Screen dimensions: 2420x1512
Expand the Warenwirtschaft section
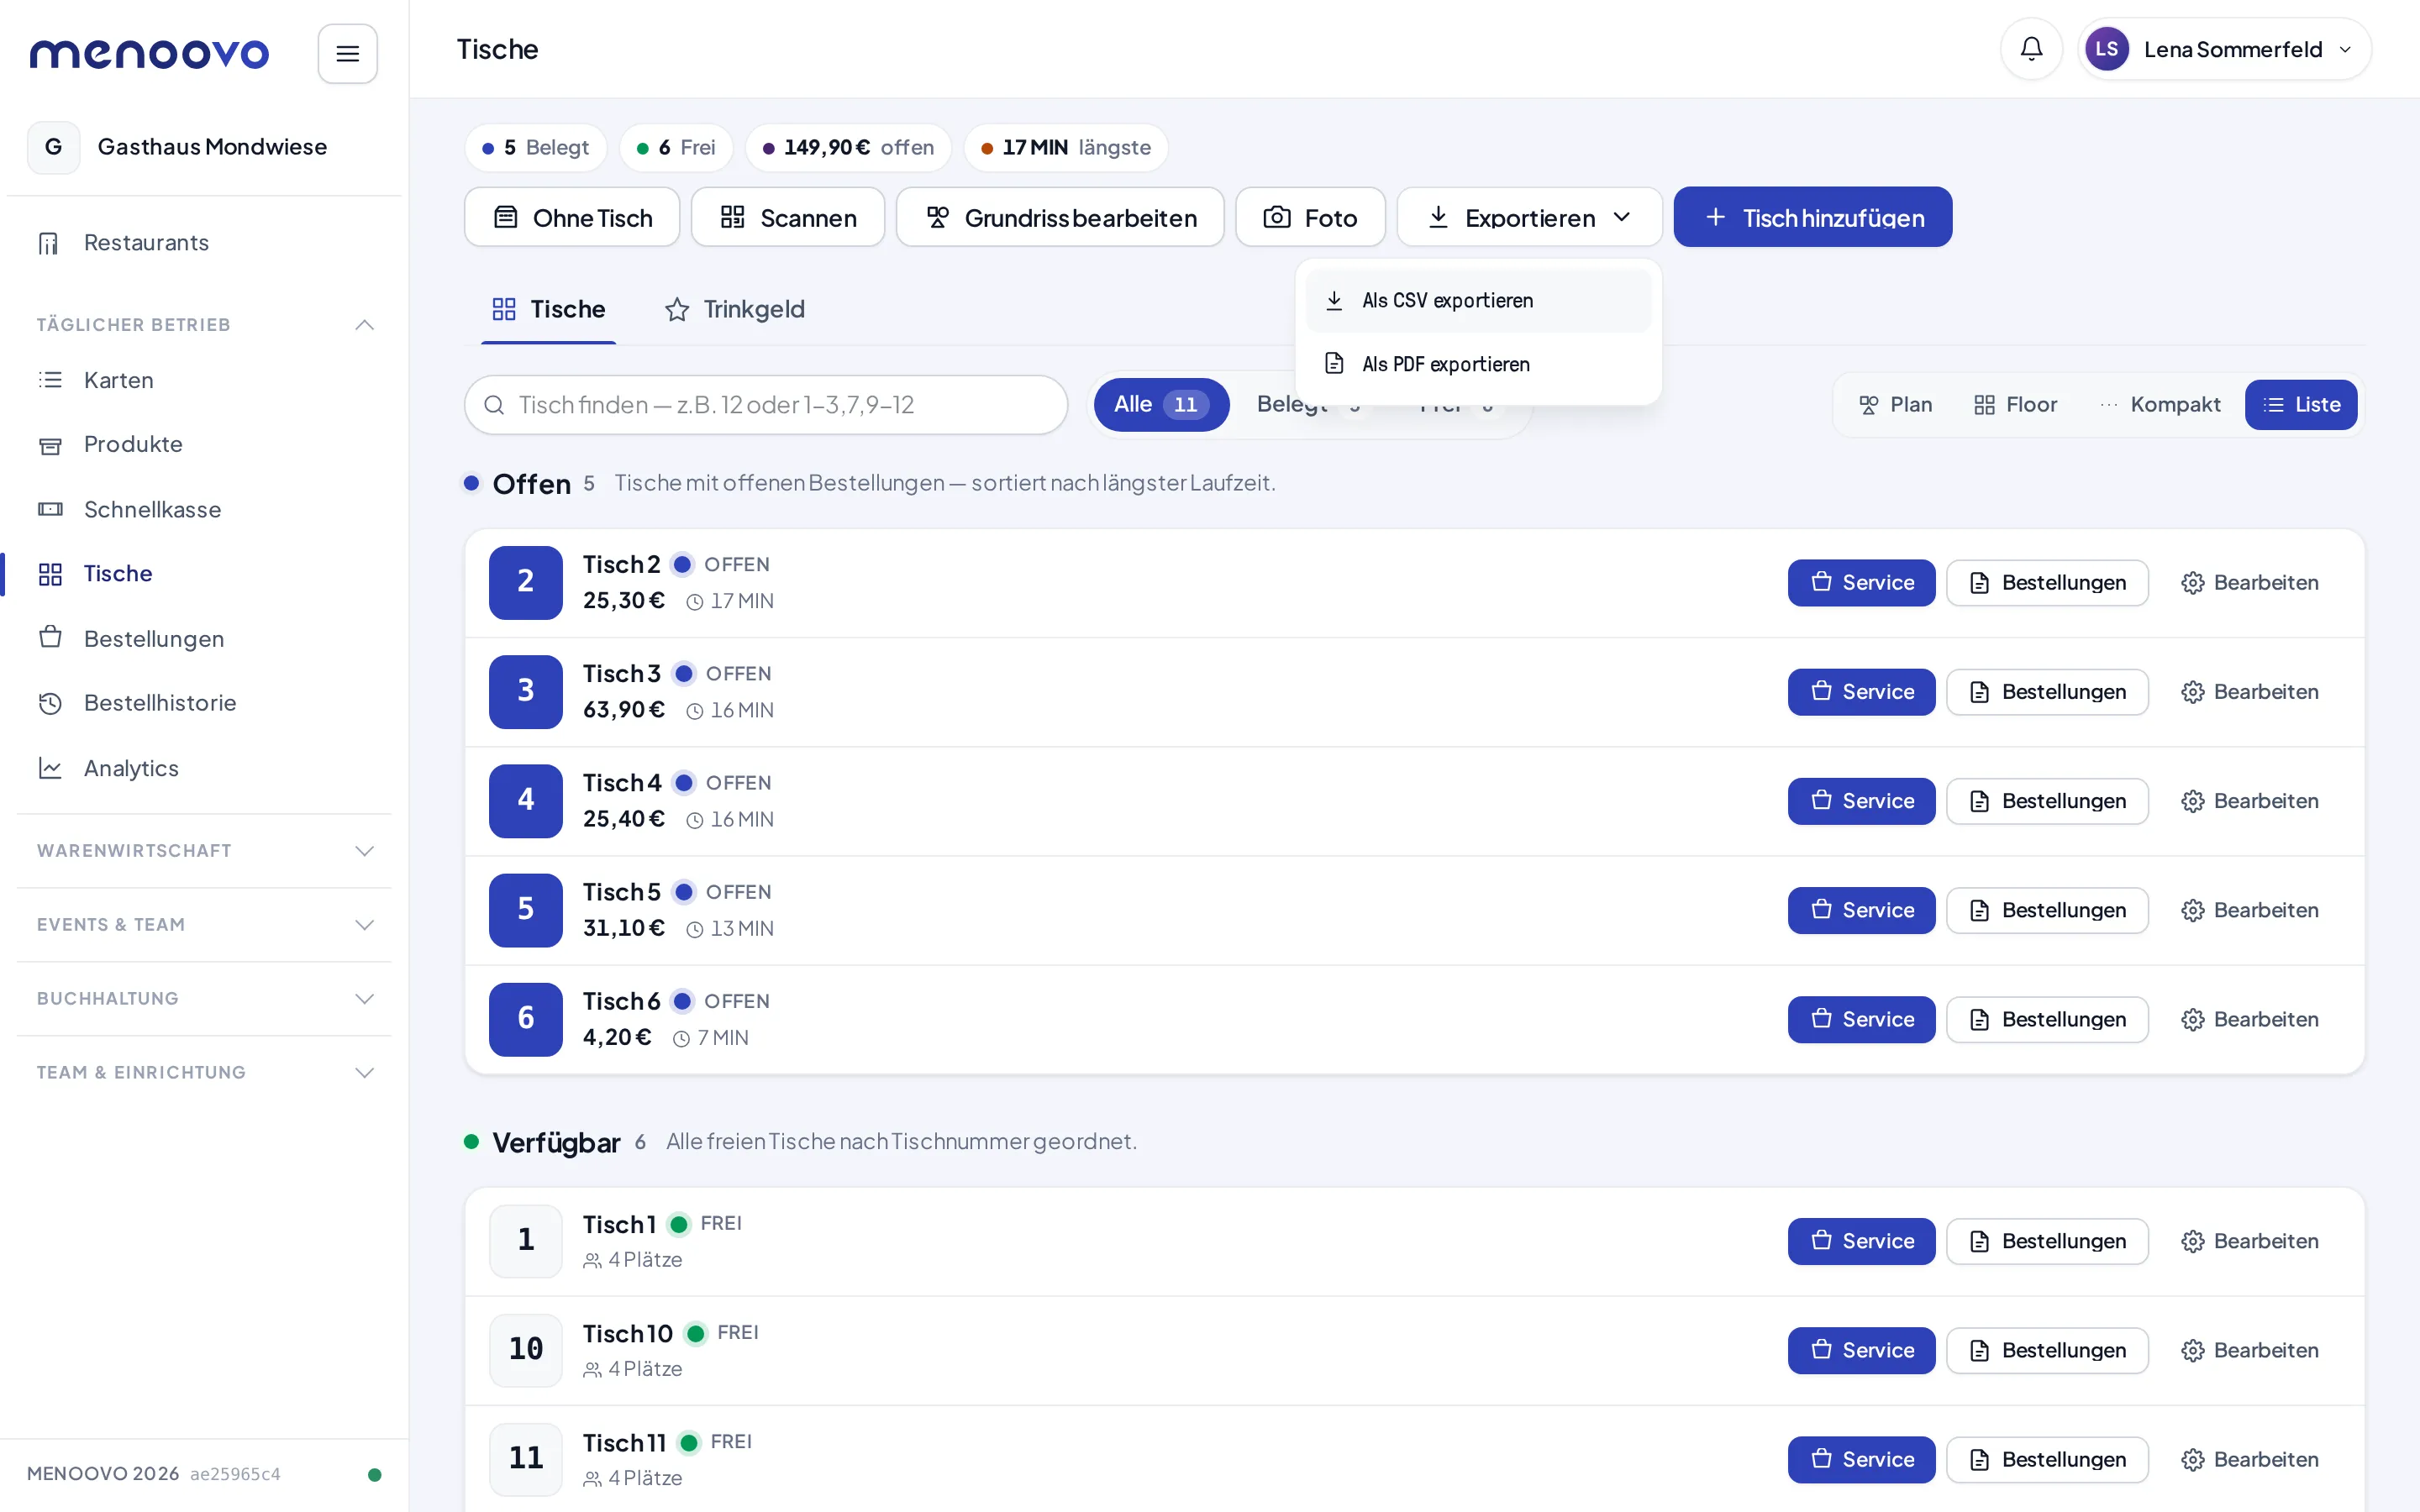[x=204, y=851]
